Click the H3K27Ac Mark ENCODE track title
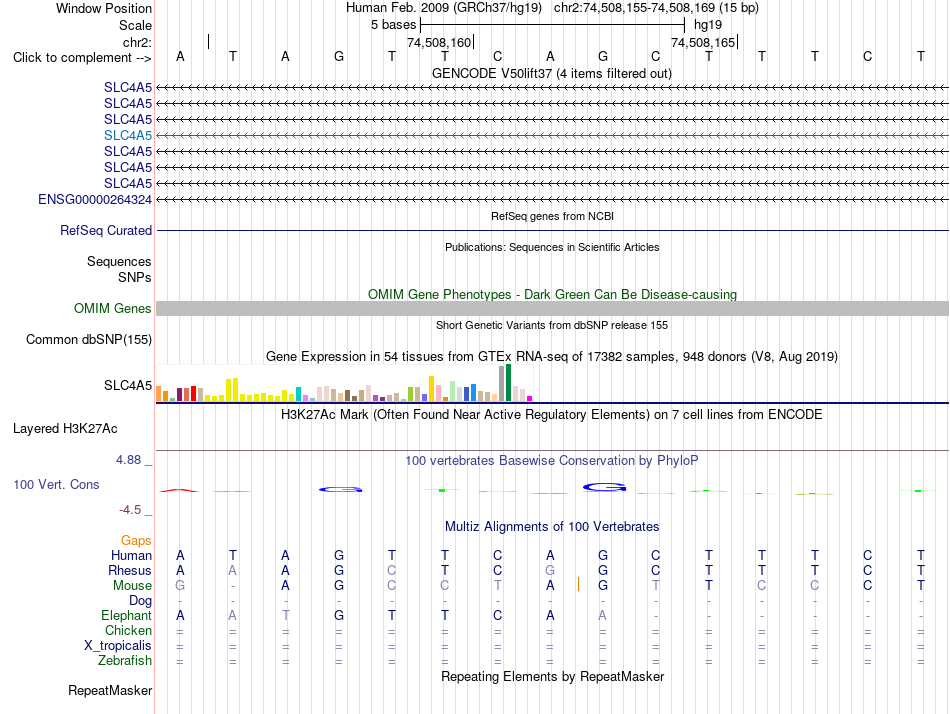This screenshot has height=714, width=950. pos(552,415)
